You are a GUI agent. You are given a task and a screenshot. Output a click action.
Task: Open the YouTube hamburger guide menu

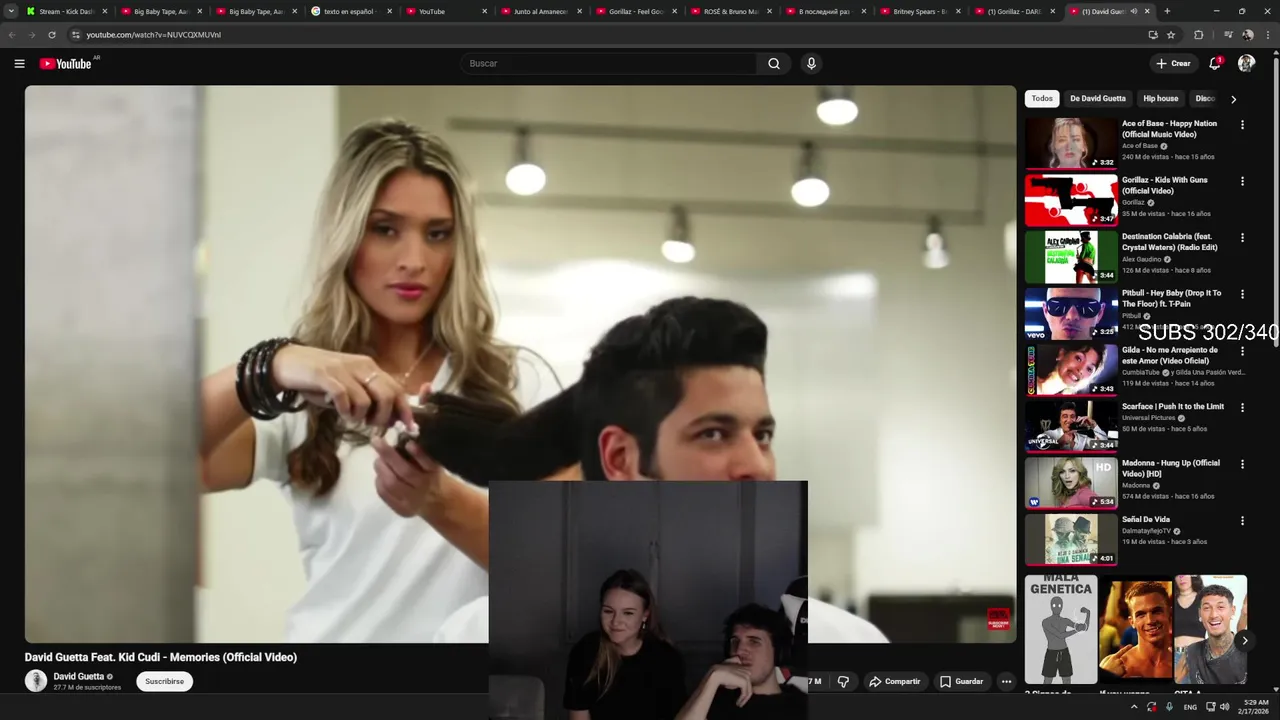[19, 63]
